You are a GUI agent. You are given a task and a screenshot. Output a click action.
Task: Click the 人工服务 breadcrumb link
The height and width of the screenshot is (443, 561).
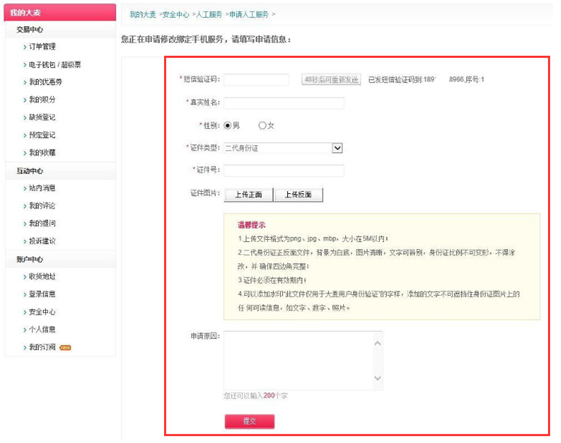[209, 14]
